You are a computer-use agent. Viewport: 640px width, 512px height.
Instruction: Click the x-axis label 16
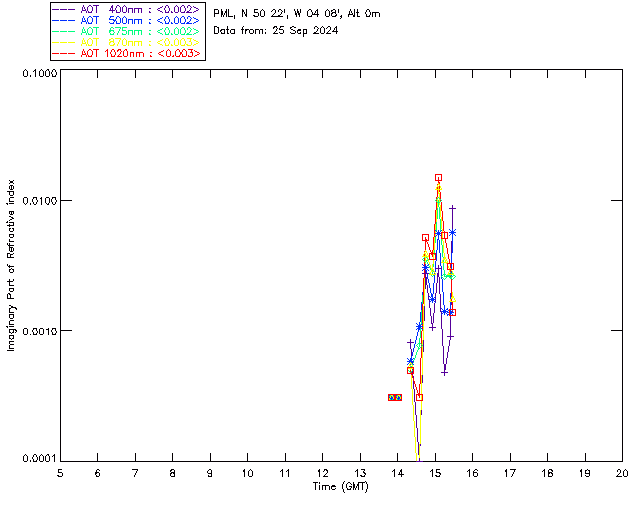(x=472, y=473)
